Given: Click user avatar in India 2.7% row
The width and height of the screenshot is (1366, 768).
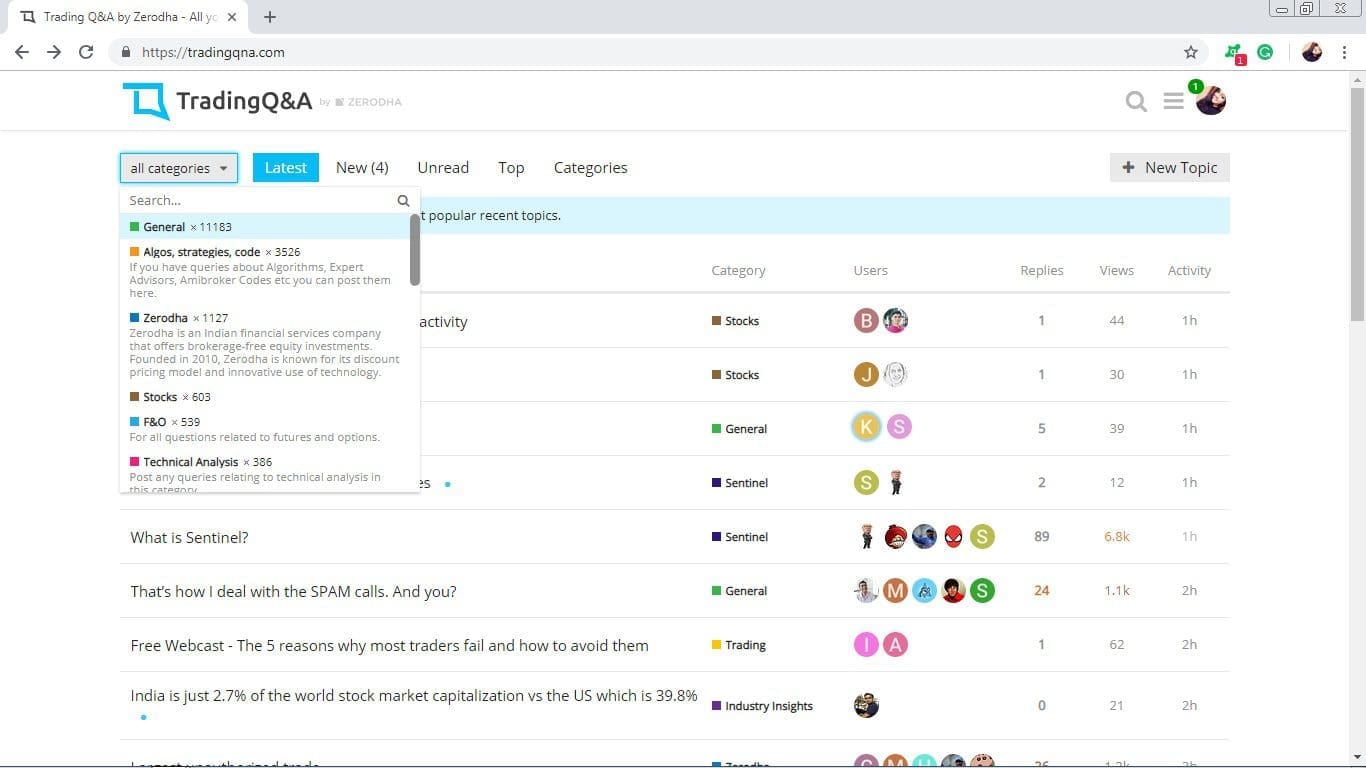Looking at the screenshot, I should tap(866, 705).
